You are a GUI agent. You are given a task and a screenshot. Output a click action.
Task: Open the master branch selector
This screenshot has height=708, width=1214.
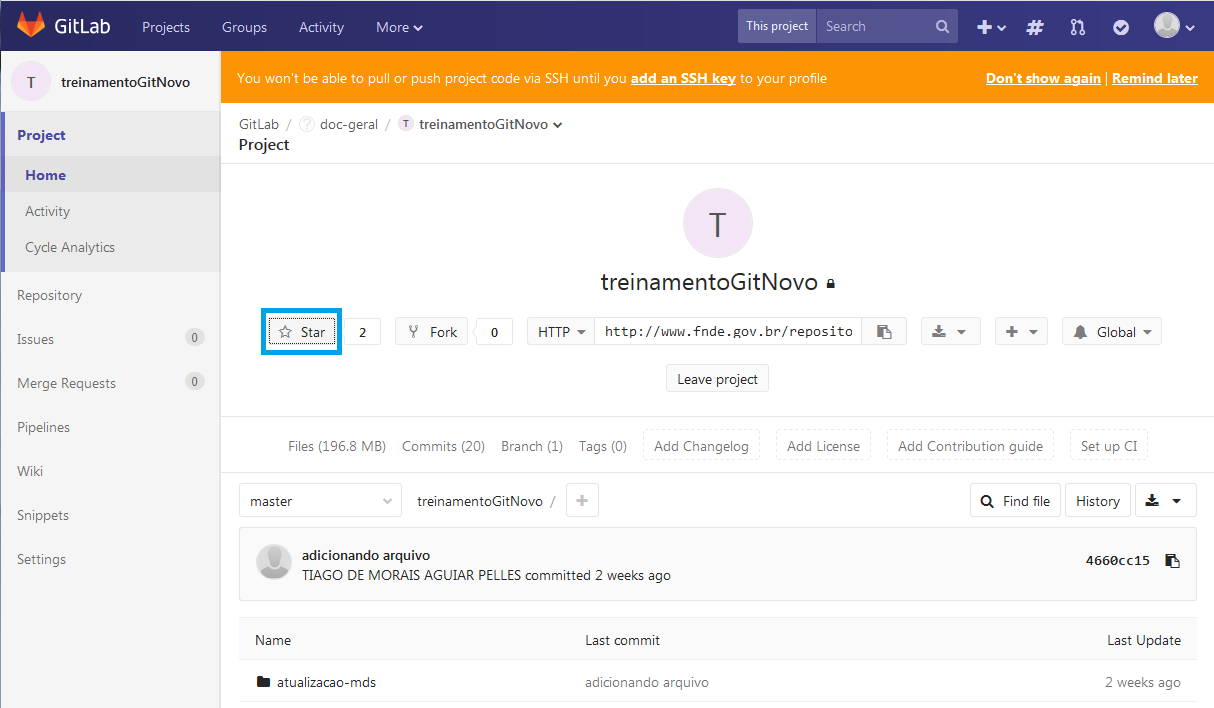click(x=320, y=501)
